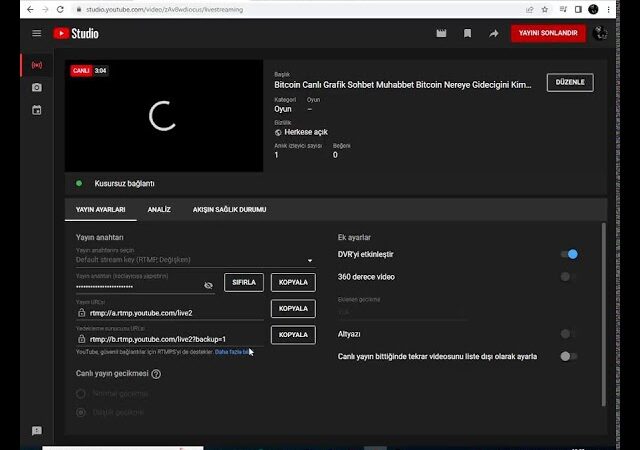Enable the 360 derece video toggle
Image resolution: width=640 pixels, height=450 pixels.
pos(568,277)
